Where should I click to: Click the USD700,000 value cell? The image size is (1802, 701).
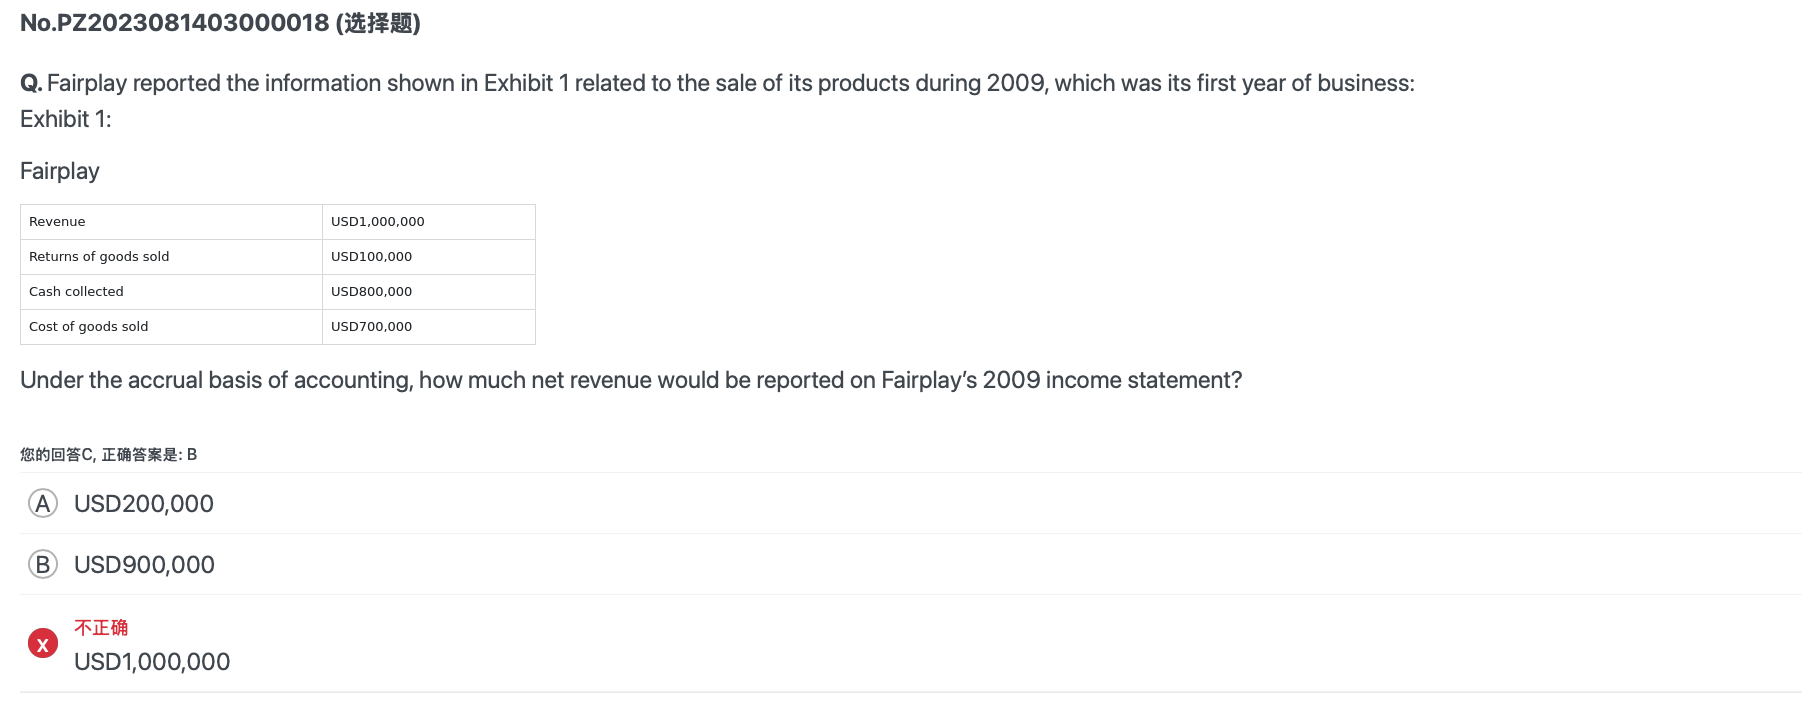[x=429, y=327]
